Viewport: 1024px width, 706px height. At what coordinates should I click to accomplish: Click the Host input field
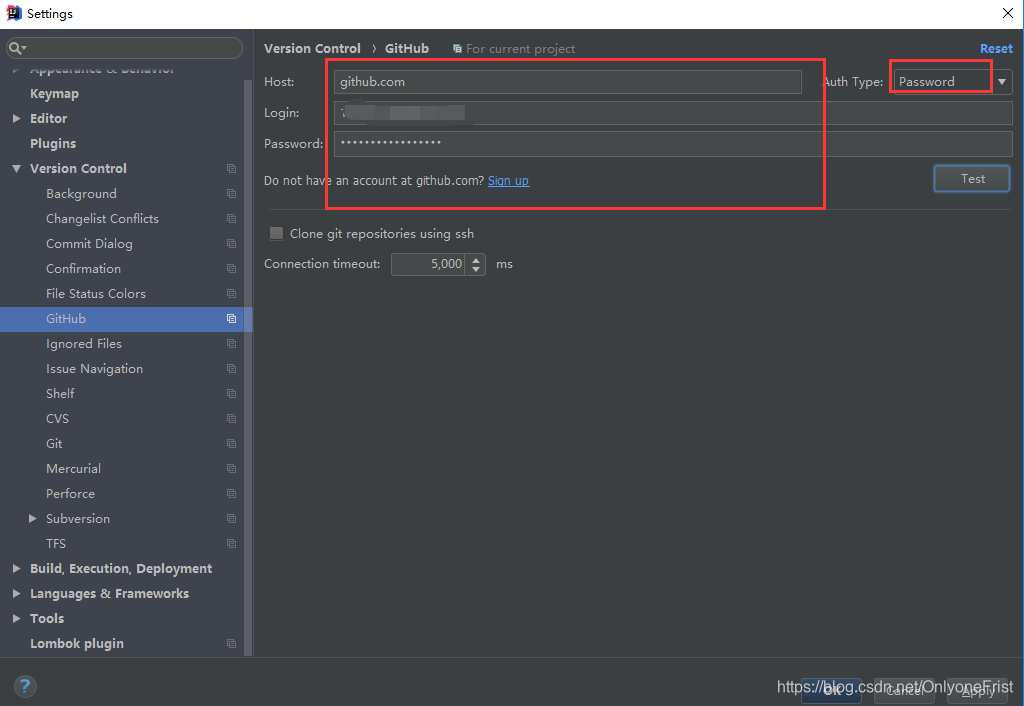(568, 82)
